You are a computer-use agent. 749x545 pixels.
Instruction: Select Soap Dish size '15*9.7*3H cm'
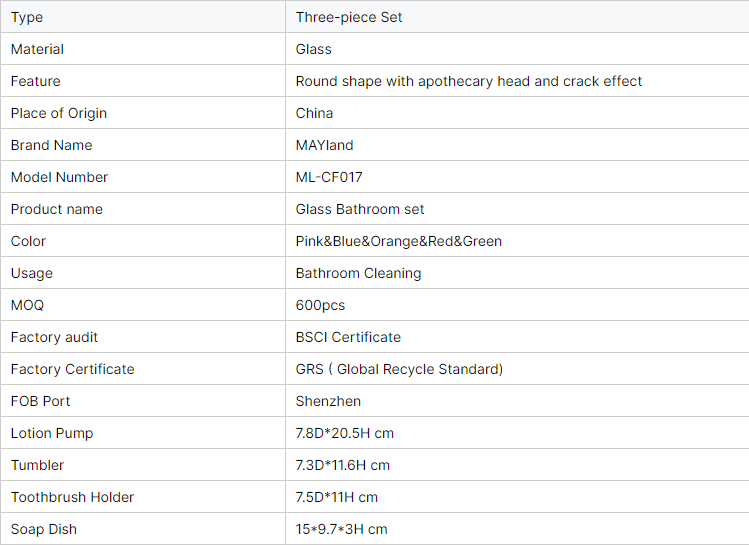[x=341, y=529]
